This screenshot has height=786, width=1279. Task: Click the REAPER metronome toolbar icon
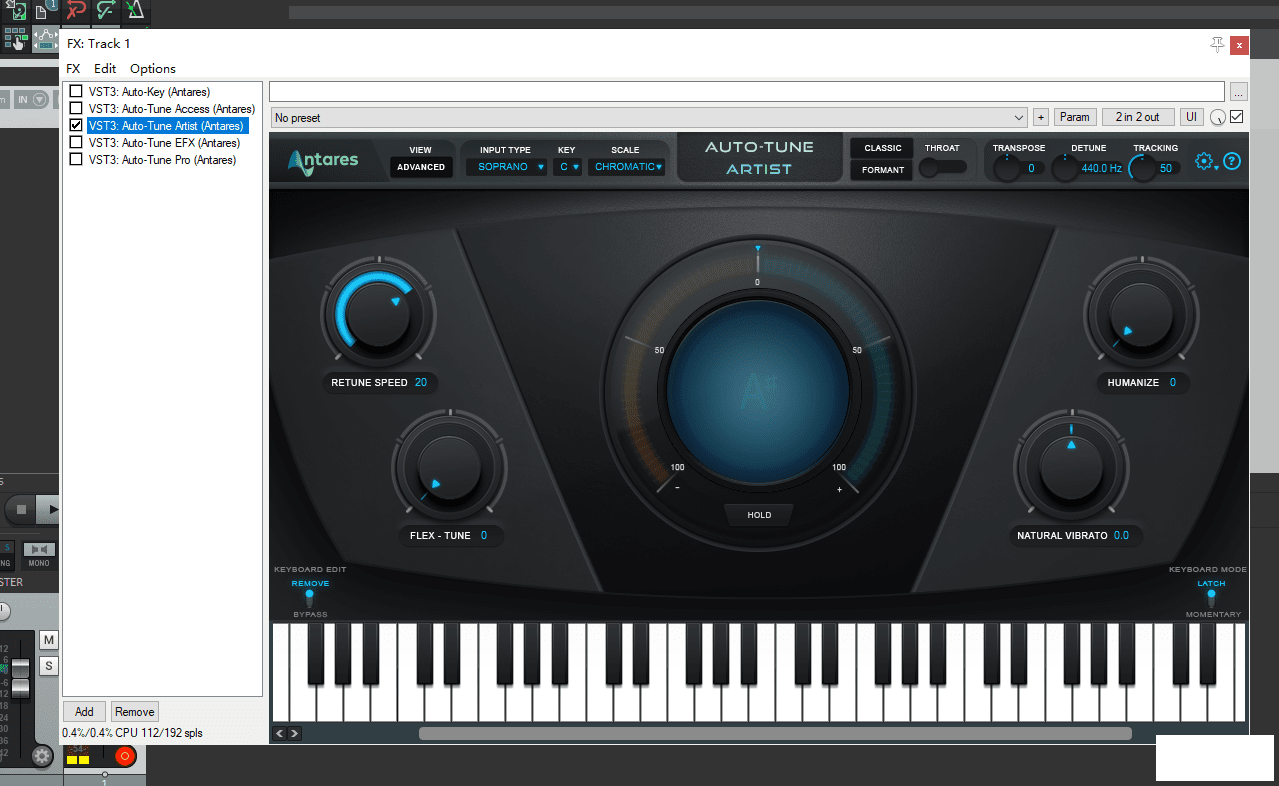click(135, 11)
